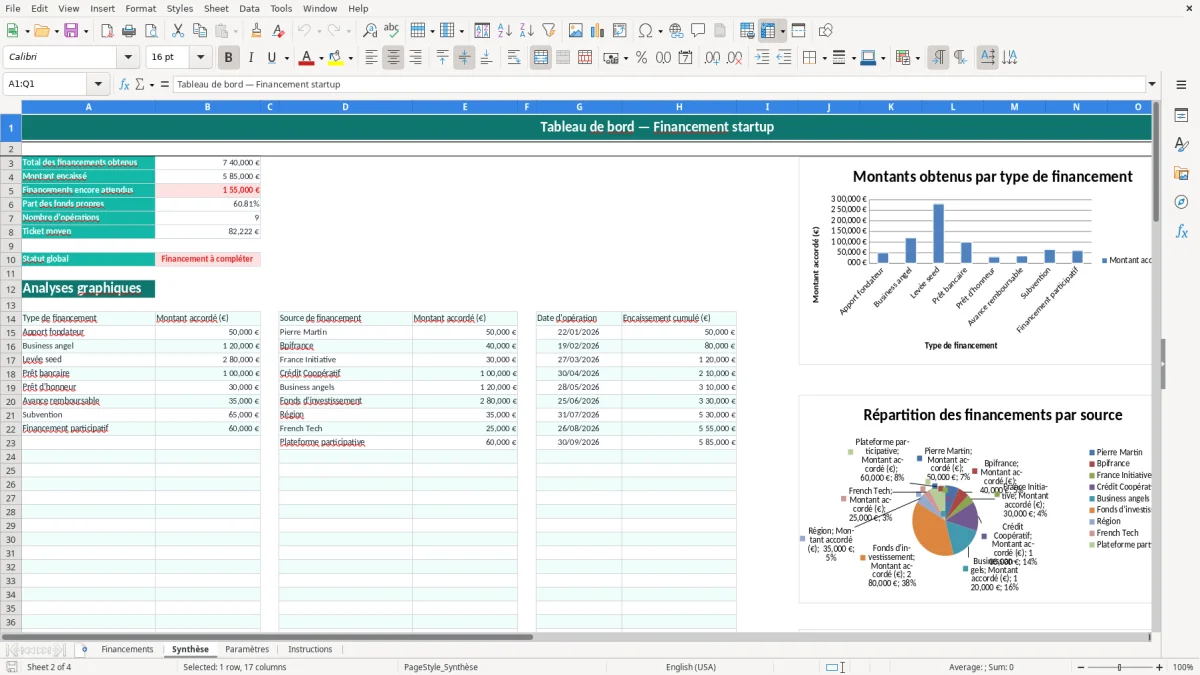Image resolution: width=1200 pixels, height=675 pixels.
Task: Open the Sheet menu
Action: [x=216, y=8]
